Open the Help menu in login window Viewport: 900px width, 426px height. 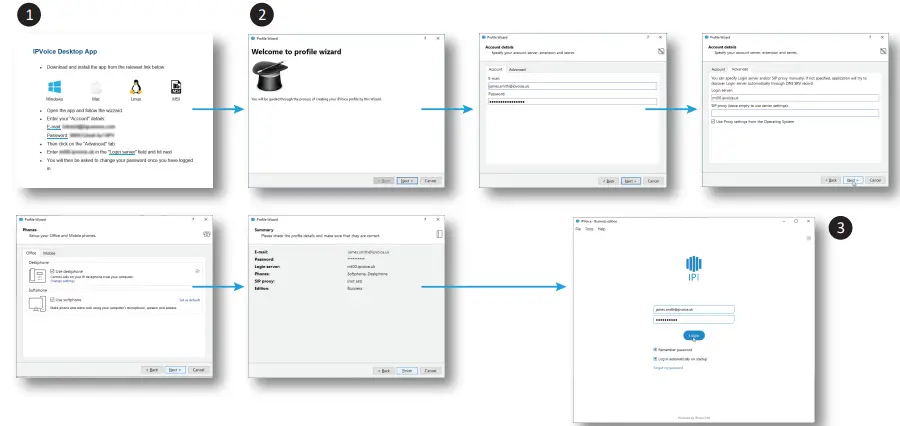[x=602, y=229]
